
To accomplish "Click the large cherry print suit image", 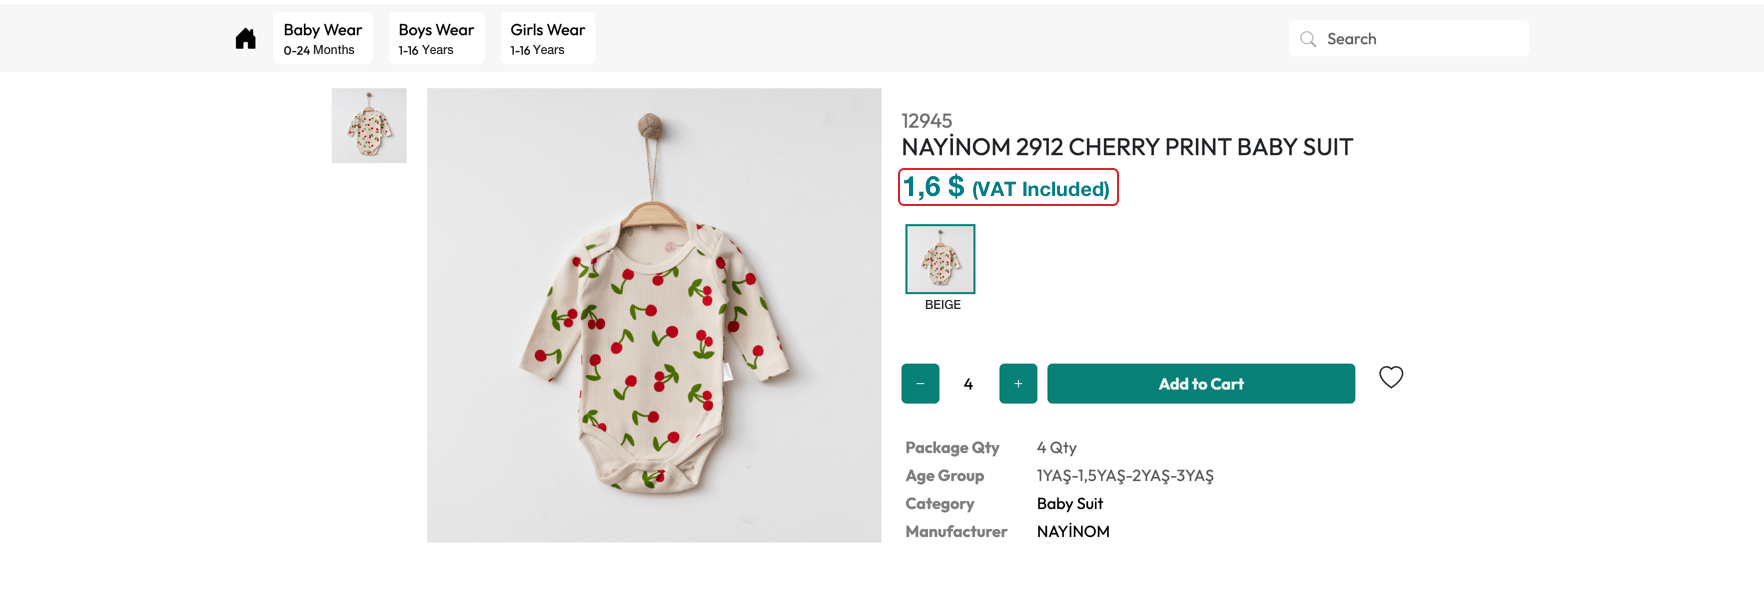I will (654, 315).
